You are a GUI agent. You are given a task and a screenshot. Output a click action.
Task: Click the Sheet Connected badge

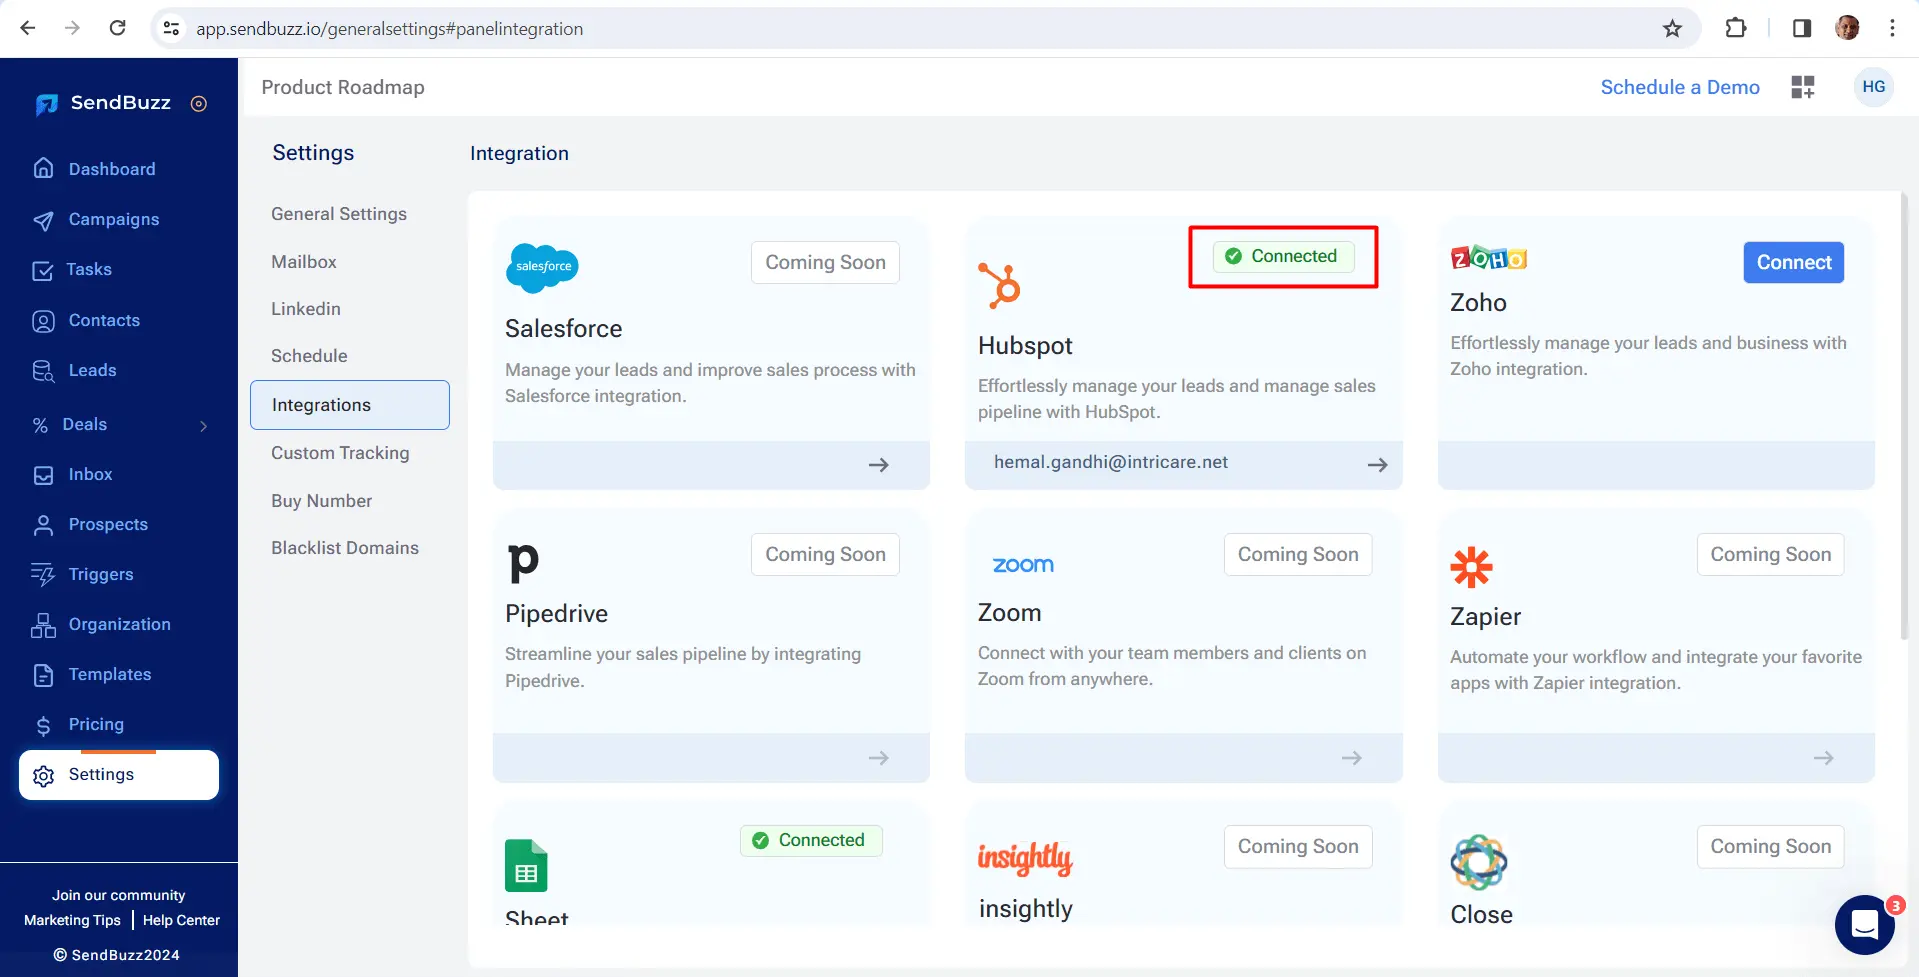point(811,840)
